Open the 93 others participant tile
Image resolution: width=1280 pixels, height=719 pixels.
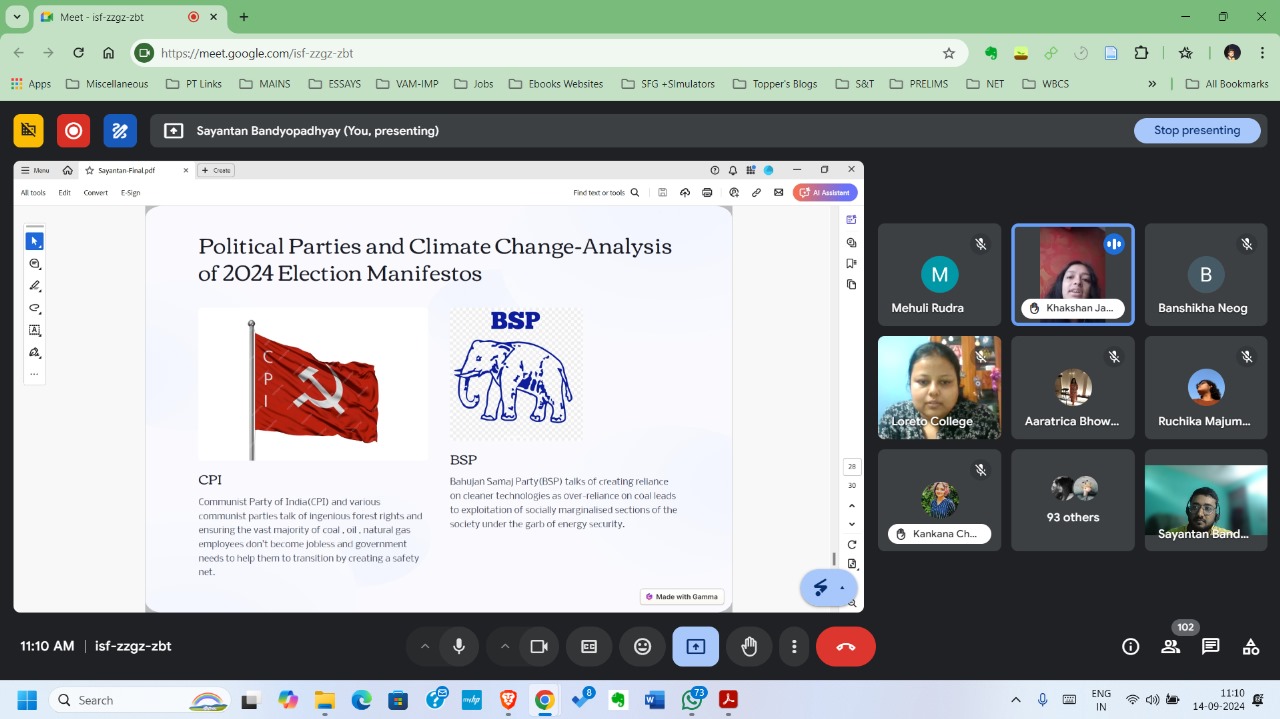[1072, 500]
